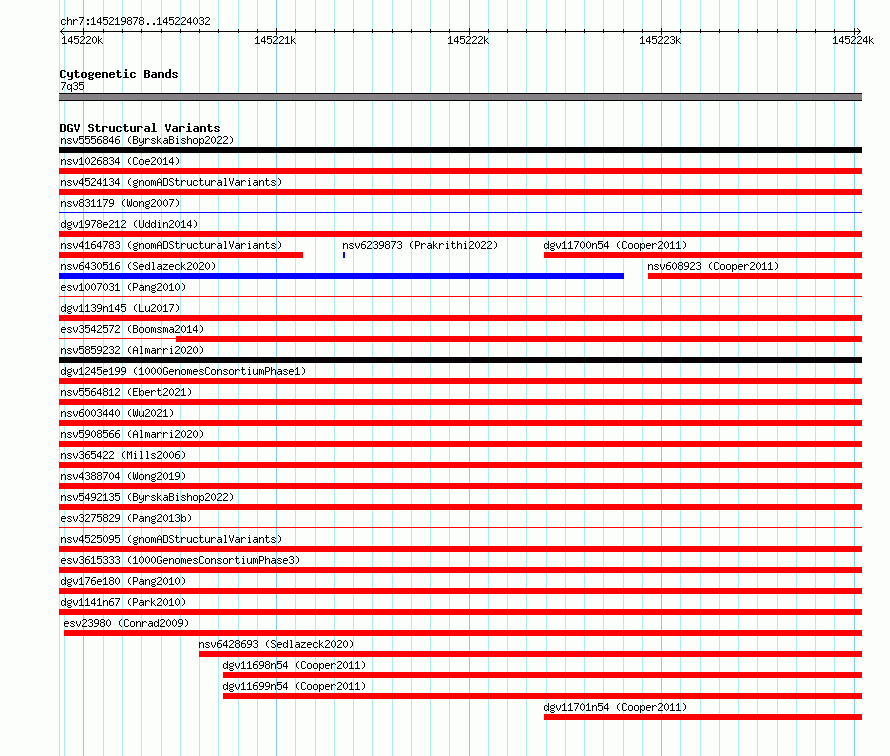Click the gray 7q35 cytogenetic band bar
This screenshot has width=890, height=756.
click(x=460, y=97)
